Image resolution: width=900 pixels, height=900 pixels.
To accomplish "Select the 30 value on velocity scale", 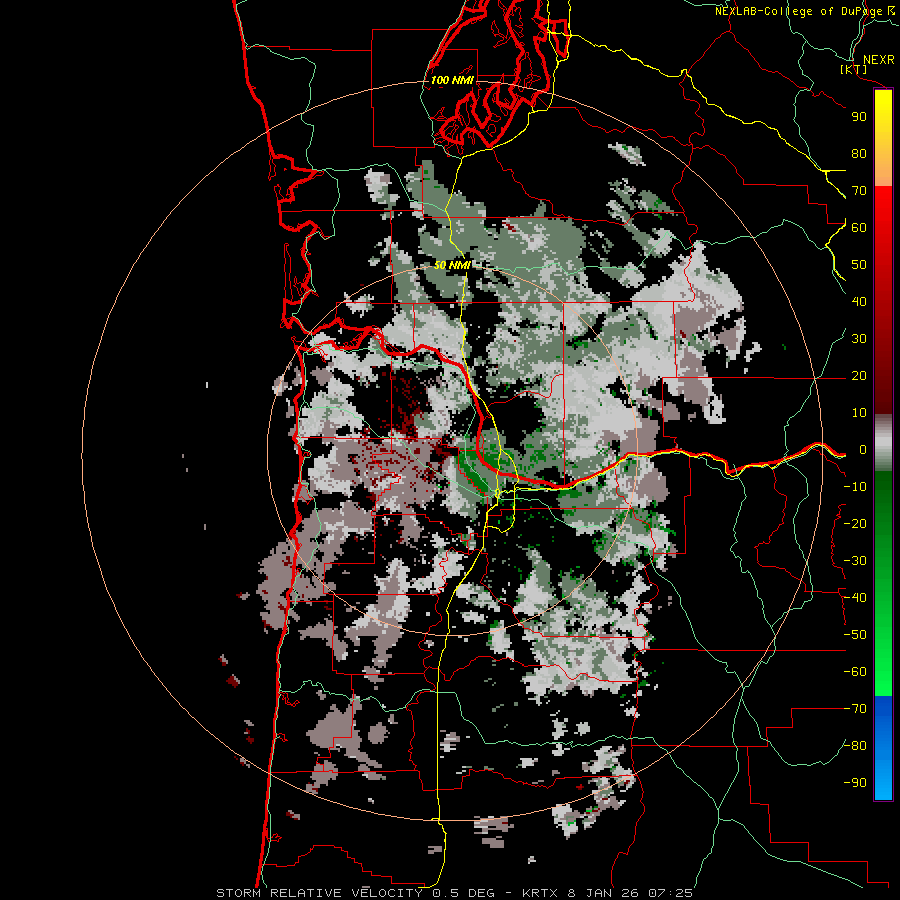I will click(859, 339).
